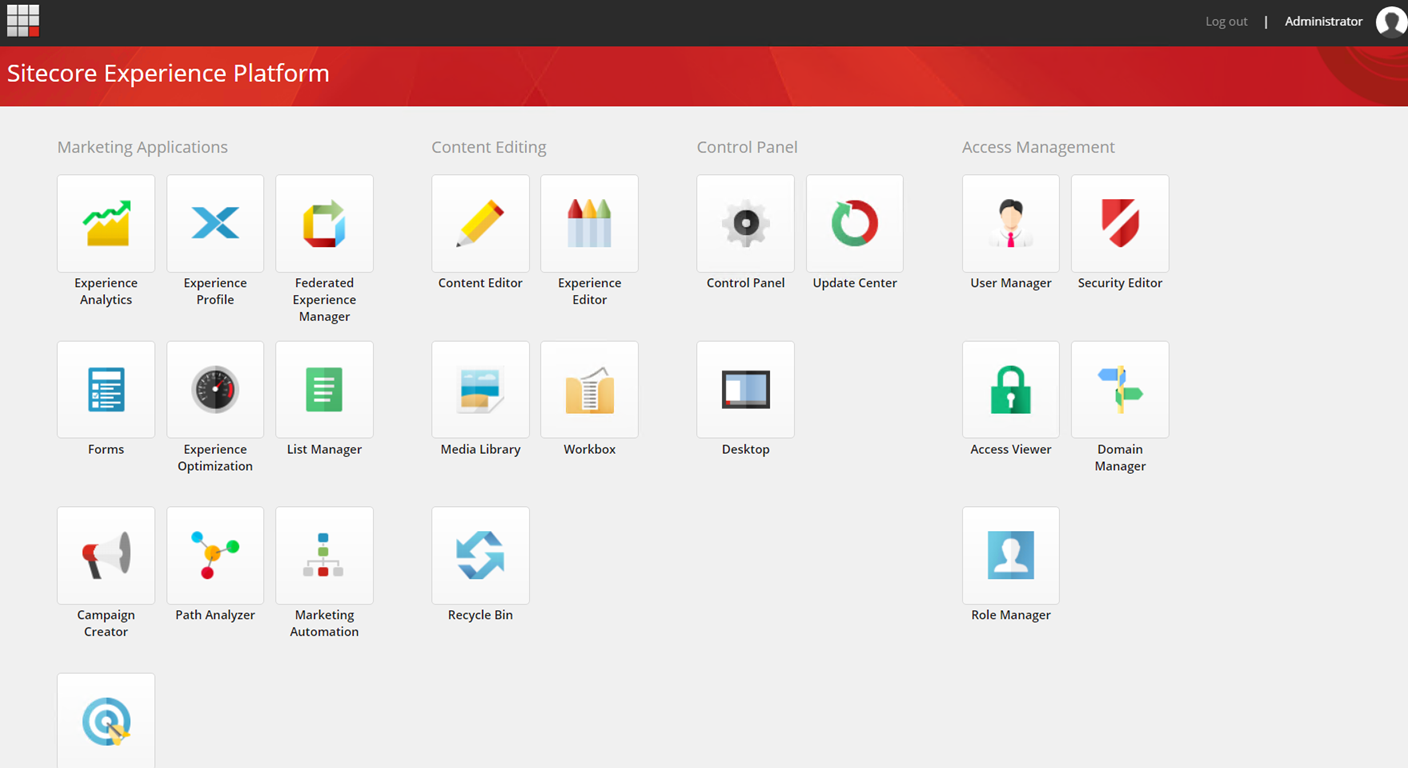Click the Workbox label text
This screenshot has width=1408, height=768.
(x=589, y=449)
